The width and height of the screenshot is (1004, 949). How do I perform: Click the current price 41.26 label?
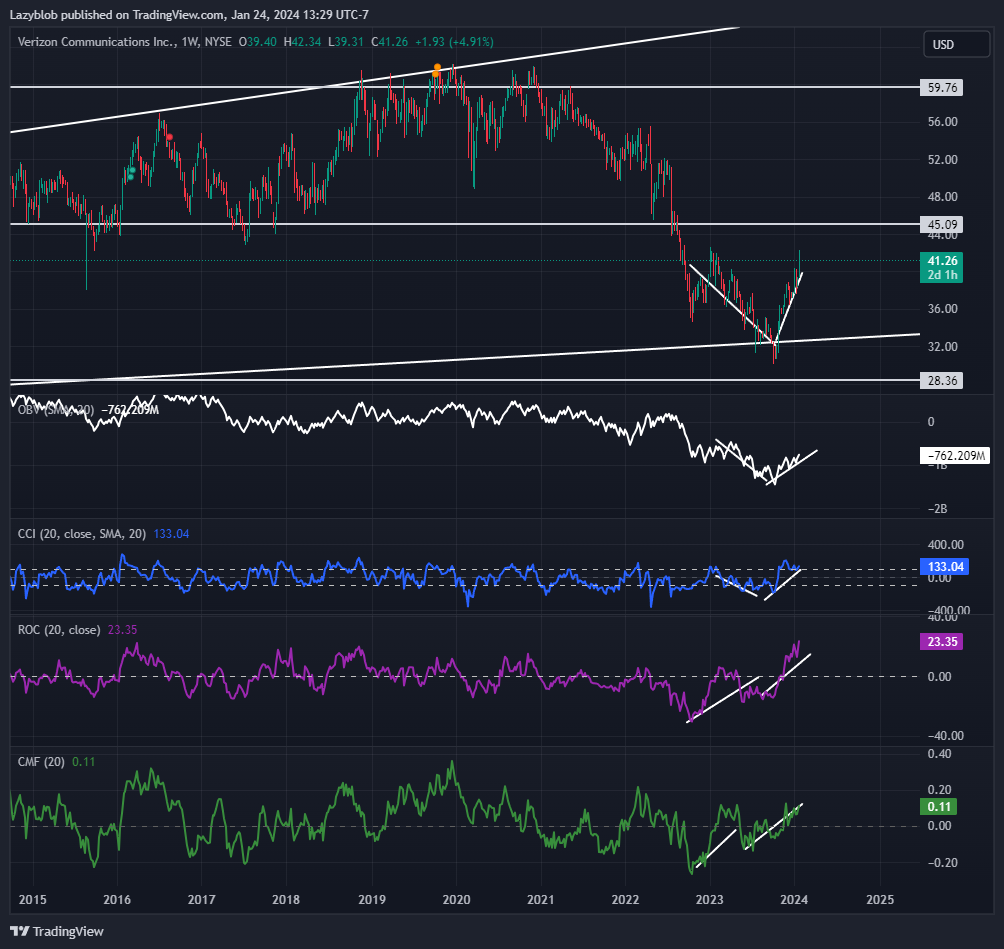coord(941,268)
